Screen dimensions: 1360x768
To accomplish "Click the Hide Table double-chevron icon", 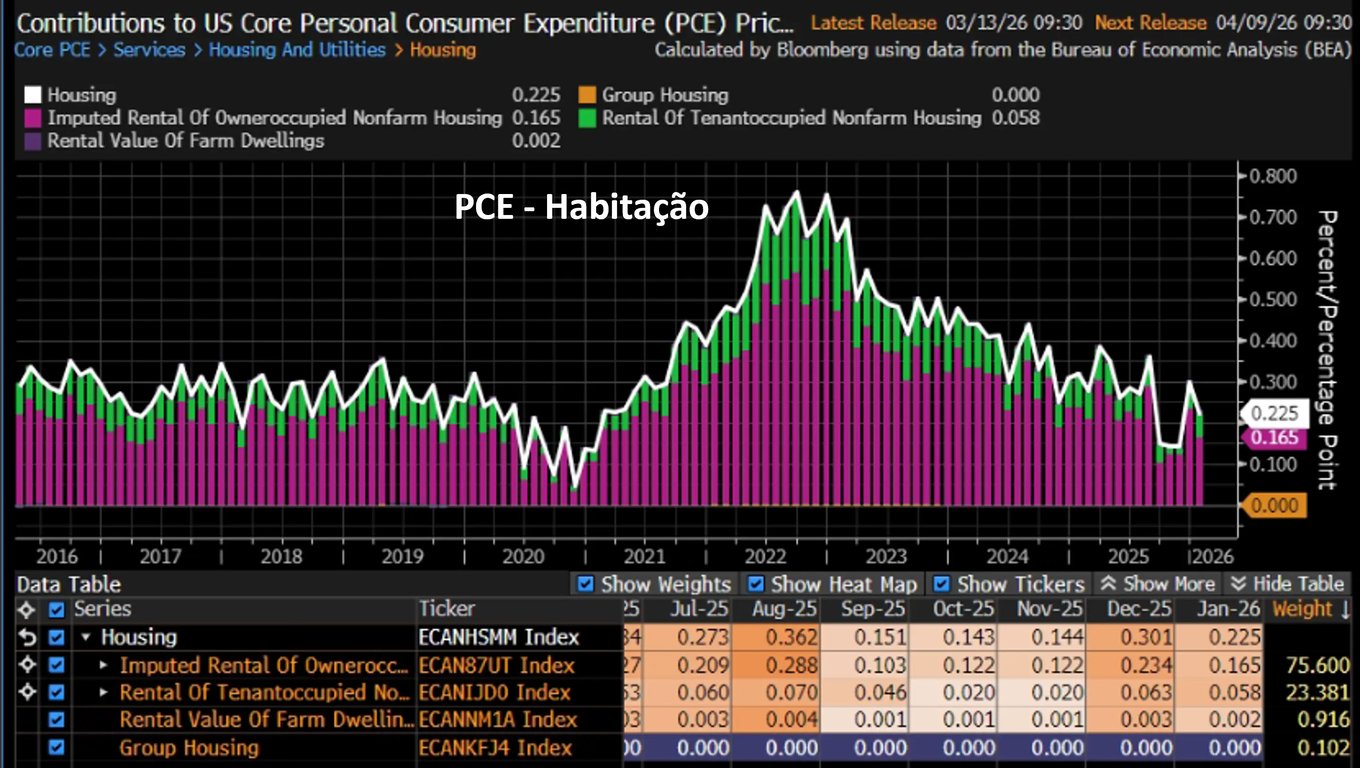I will click(1238, 584).
